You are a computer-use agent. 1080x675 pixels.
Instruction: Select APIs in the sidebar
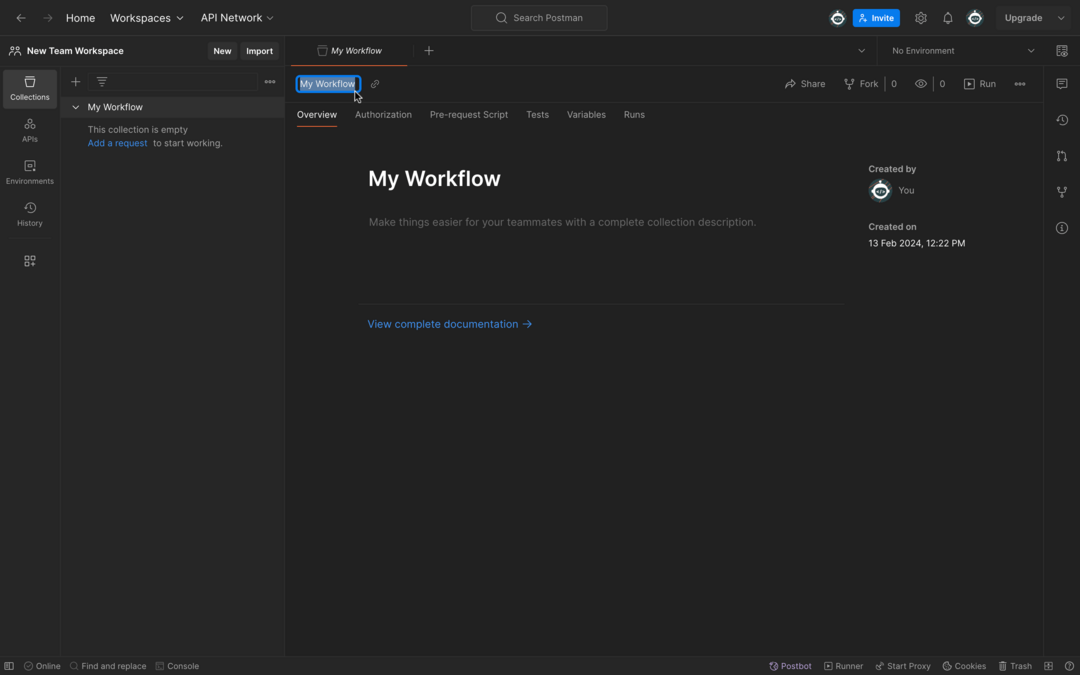30,130
